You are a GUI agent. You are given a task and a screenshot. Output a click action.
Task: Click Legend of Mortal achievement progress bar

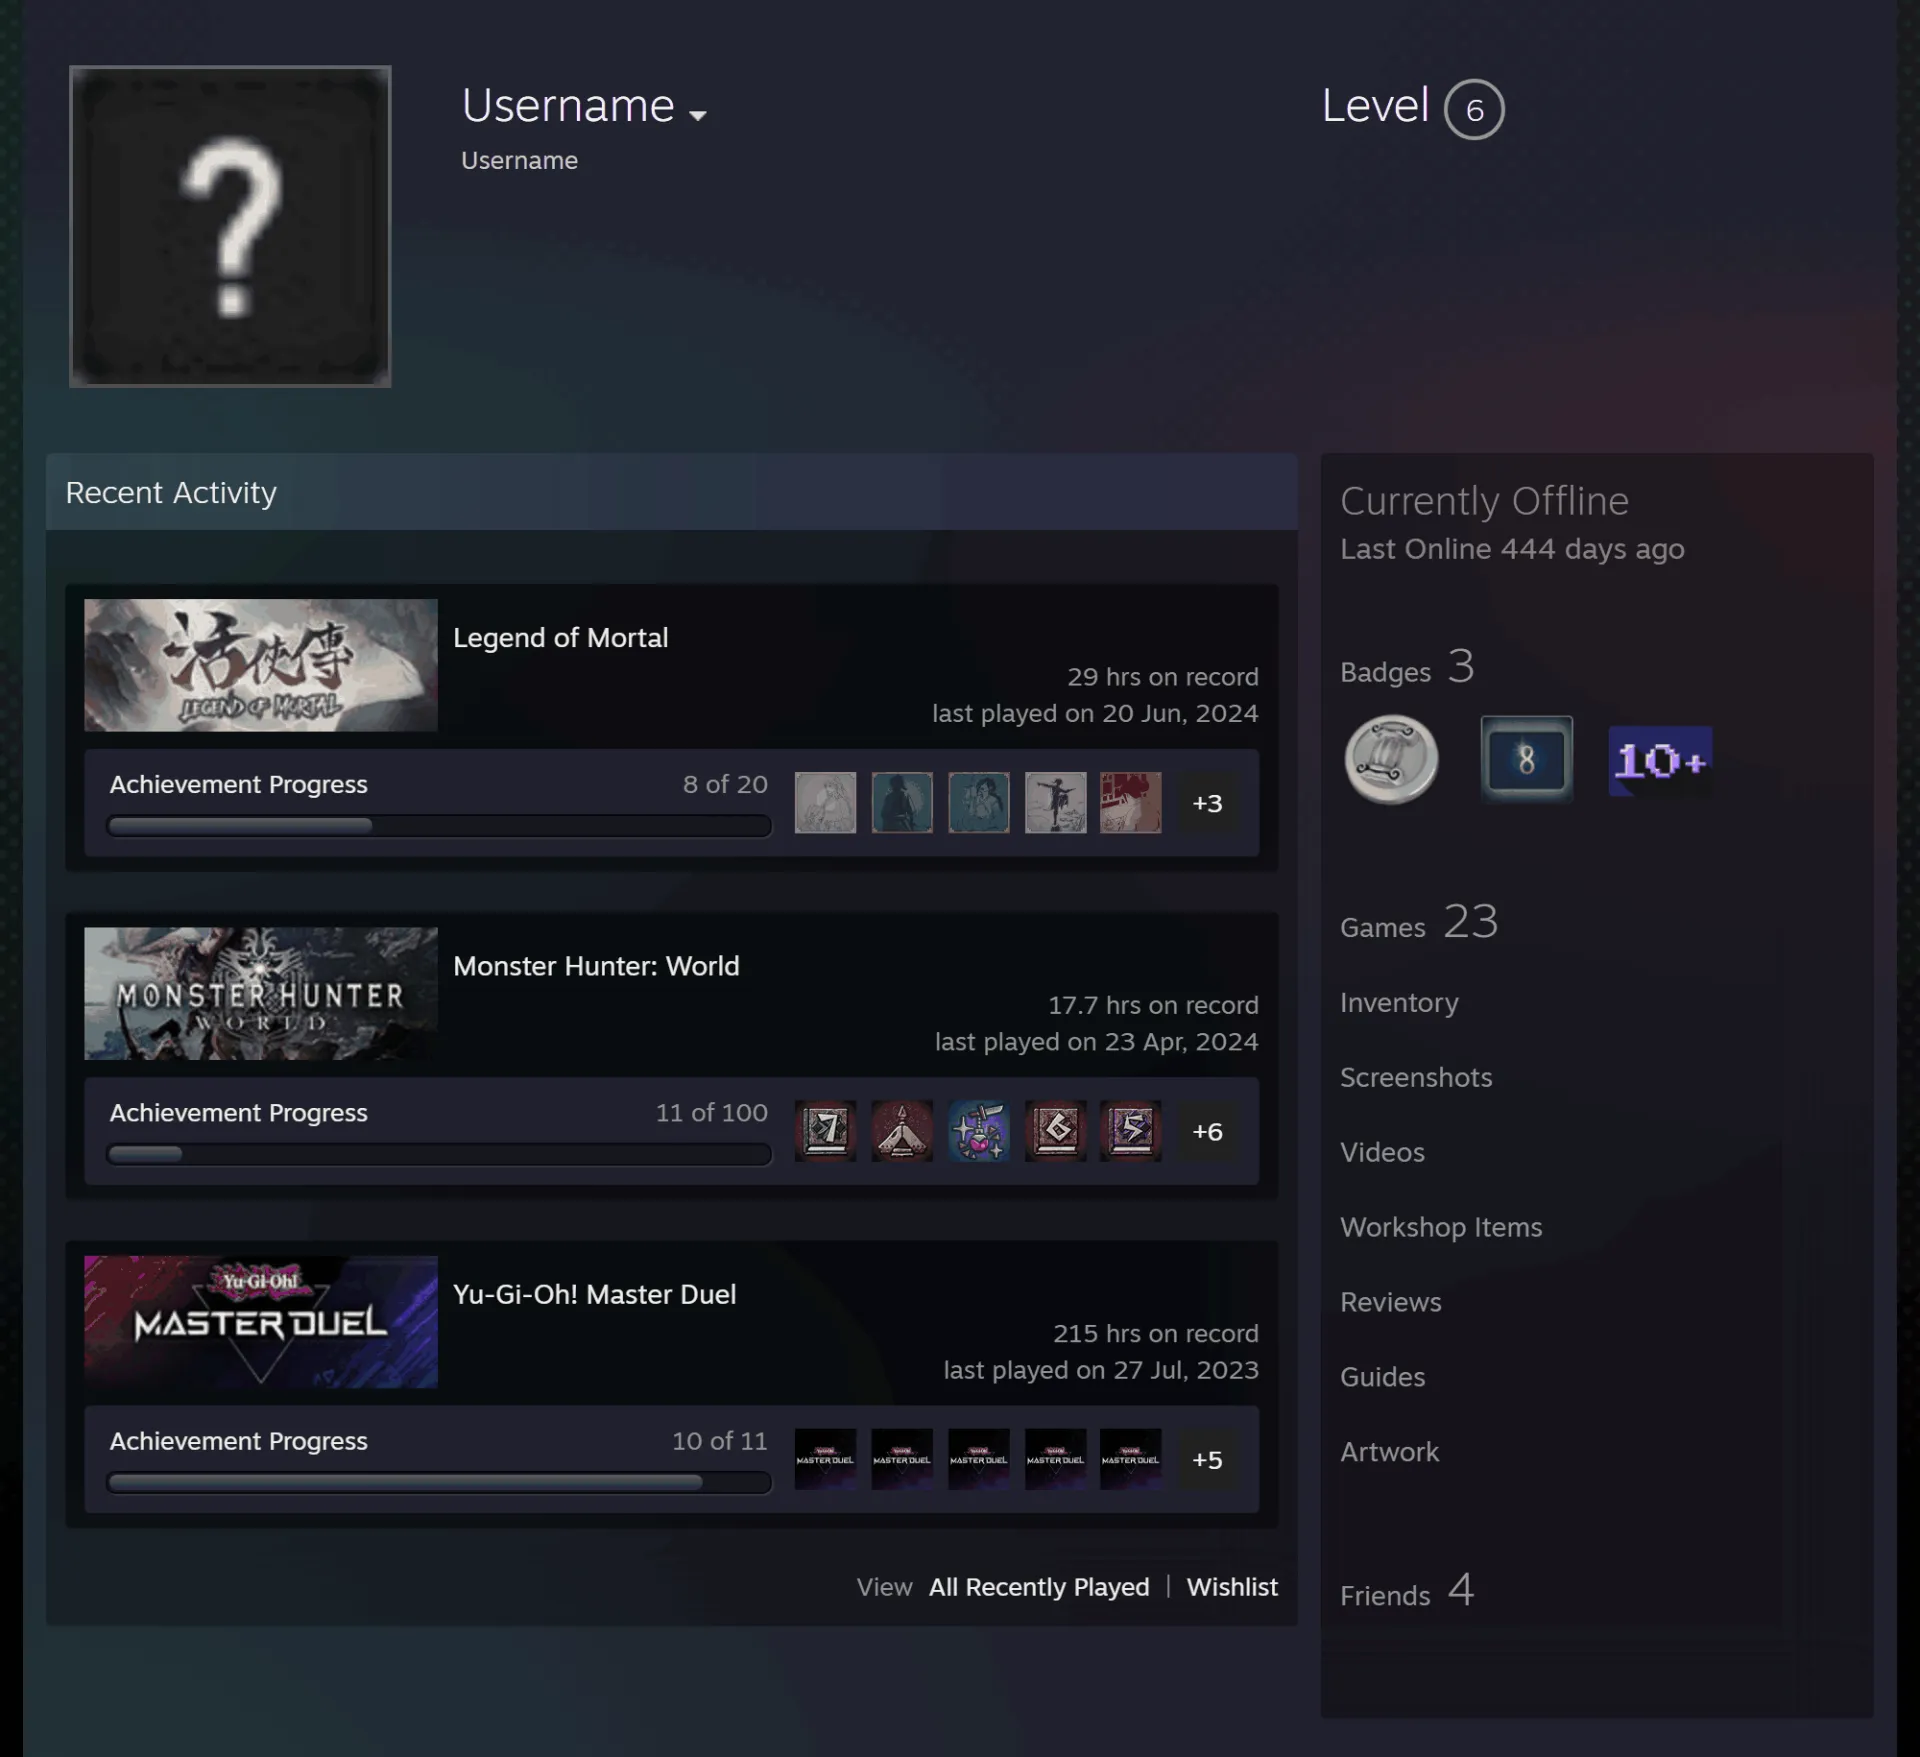click(439, 826)
